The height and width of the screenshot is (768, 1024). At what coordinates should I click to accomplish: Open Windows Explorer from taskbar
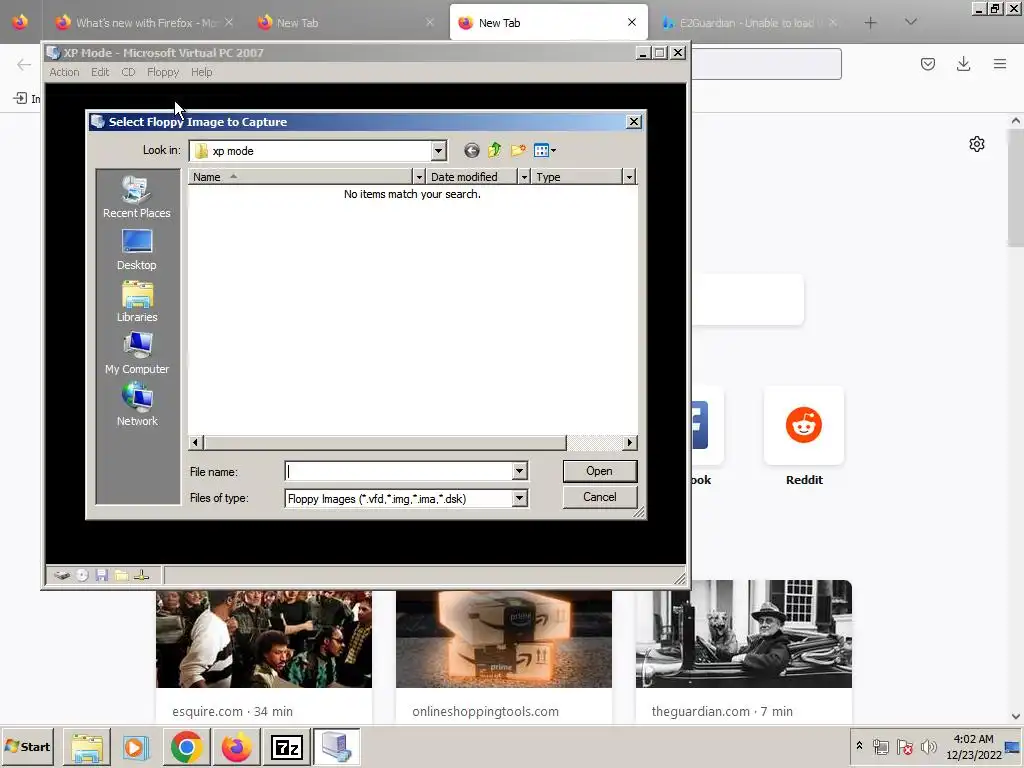(86, 747)
